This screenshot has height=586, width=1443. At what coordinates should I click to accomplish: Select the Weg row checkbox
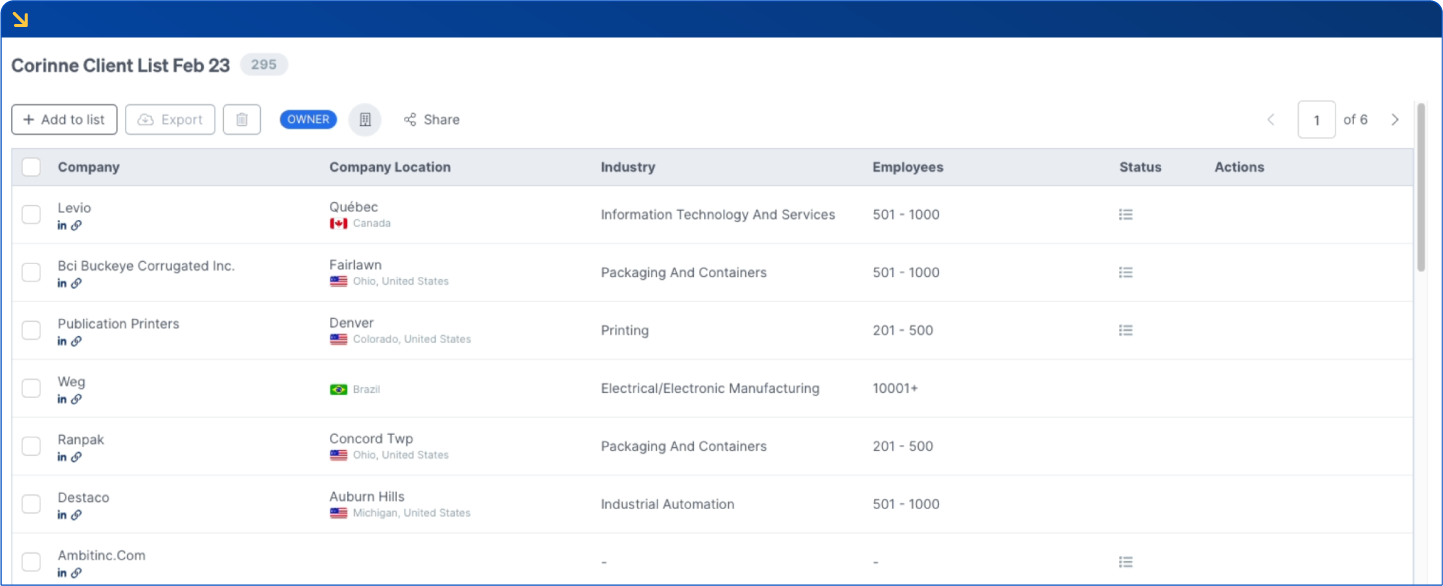tap(31, 388)
